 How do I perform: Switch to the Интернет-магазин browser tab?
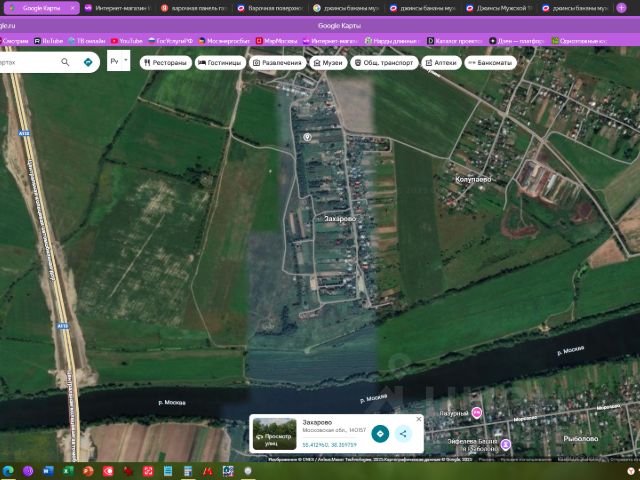117,7
